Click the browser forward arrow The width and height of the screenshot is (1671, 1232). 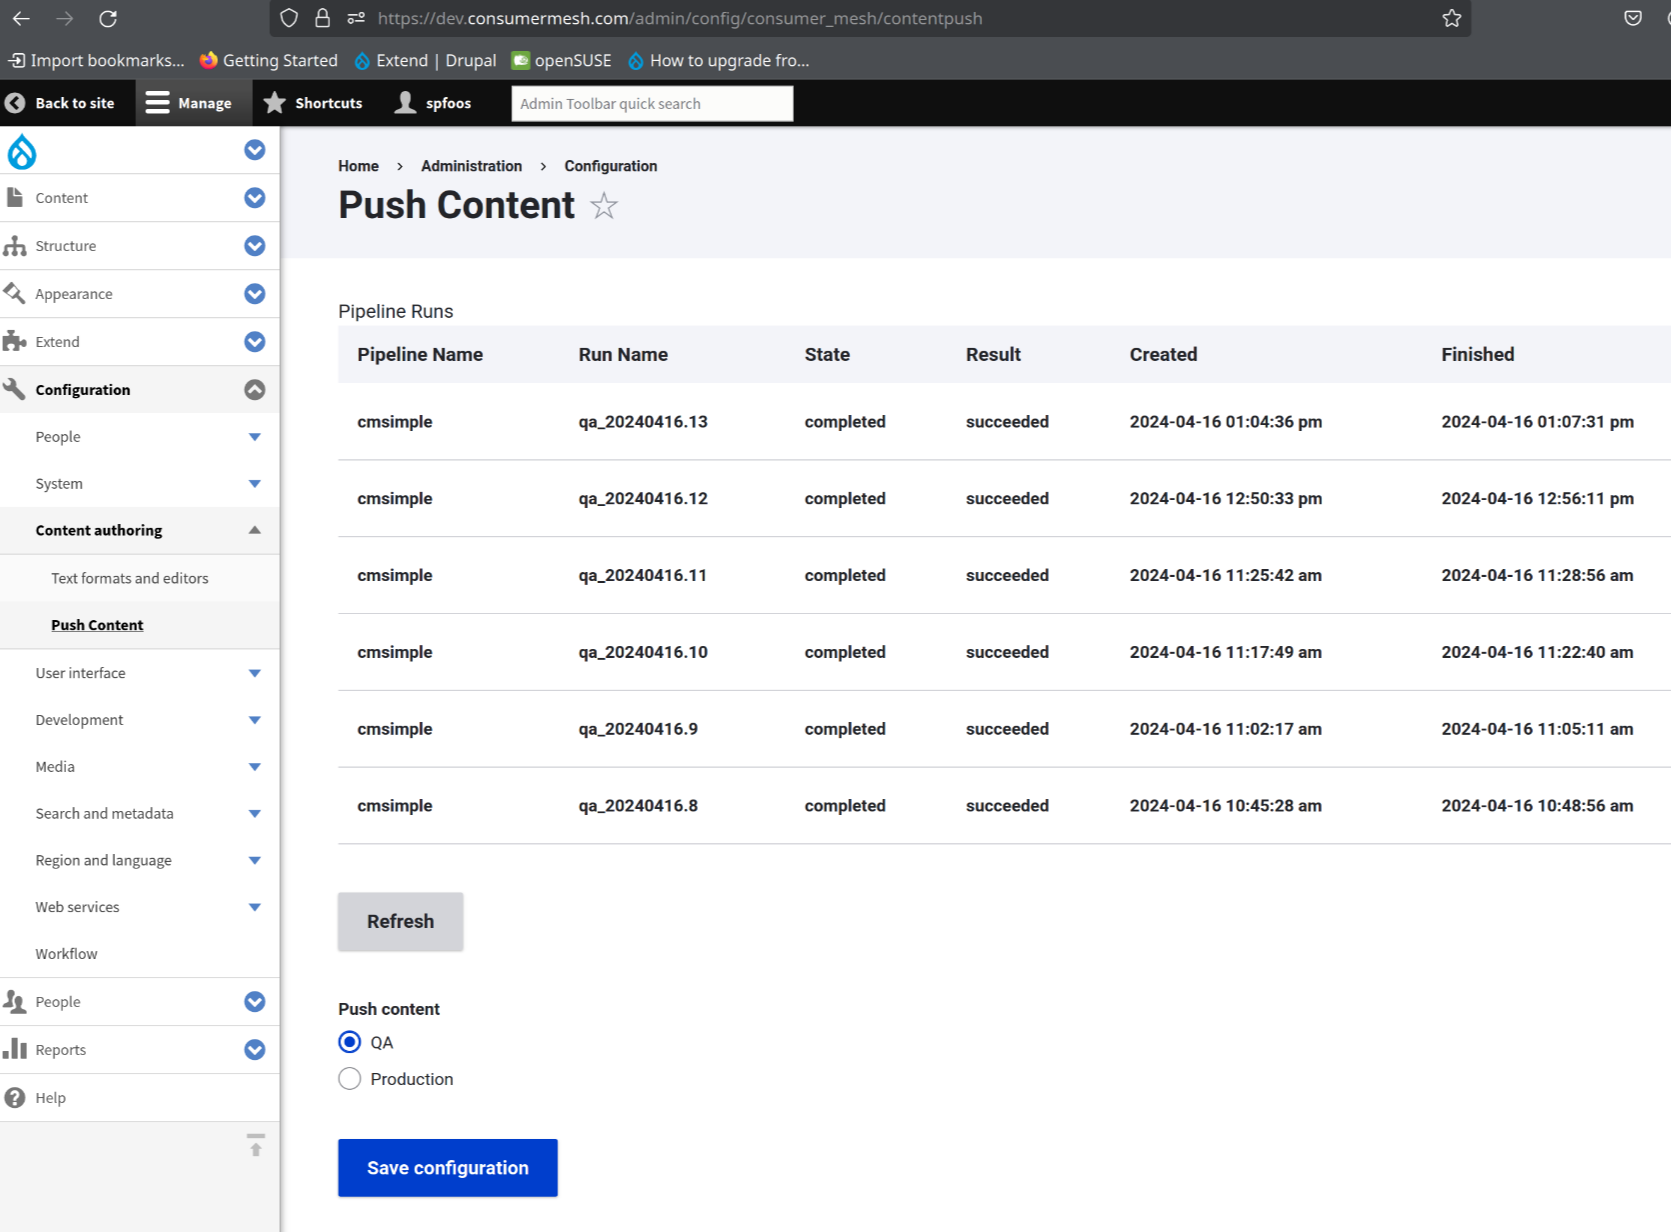[x=65, y=18]
